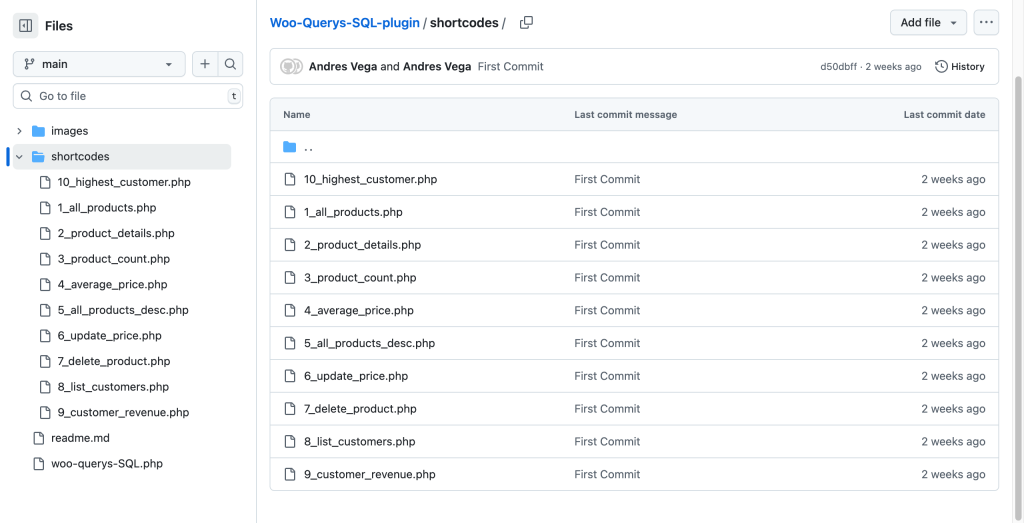This screenshot has height=523, width=1024.
Task: Open readme.md in the file tree
Action: click(x=80, y=438)
